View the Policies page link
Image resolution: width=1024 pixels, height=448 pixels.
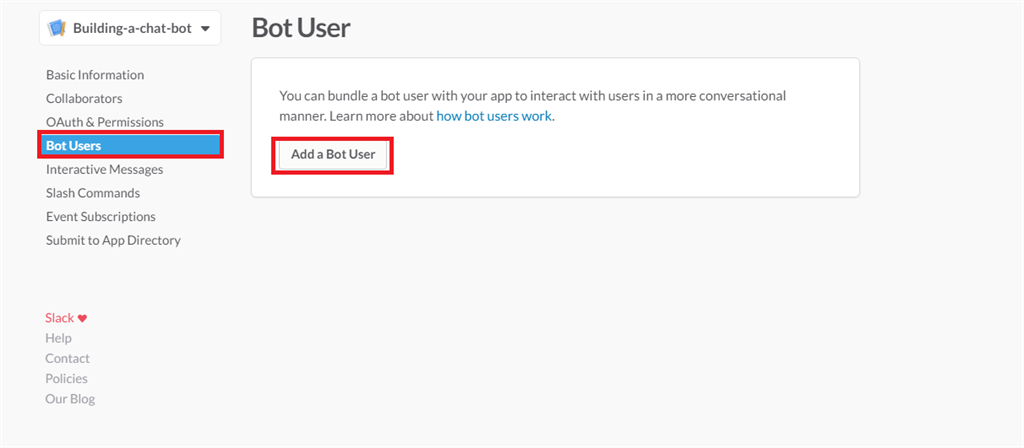coord(66,378)
